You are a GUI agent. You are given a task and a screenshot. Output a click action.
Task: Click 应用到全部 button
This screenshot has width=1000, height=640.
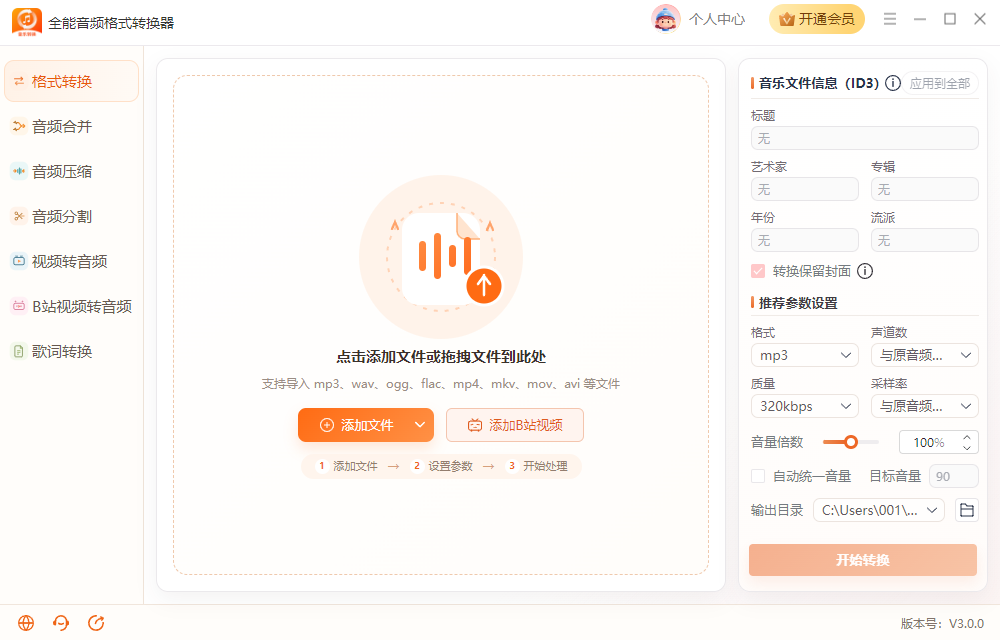(x=939, y=84)
